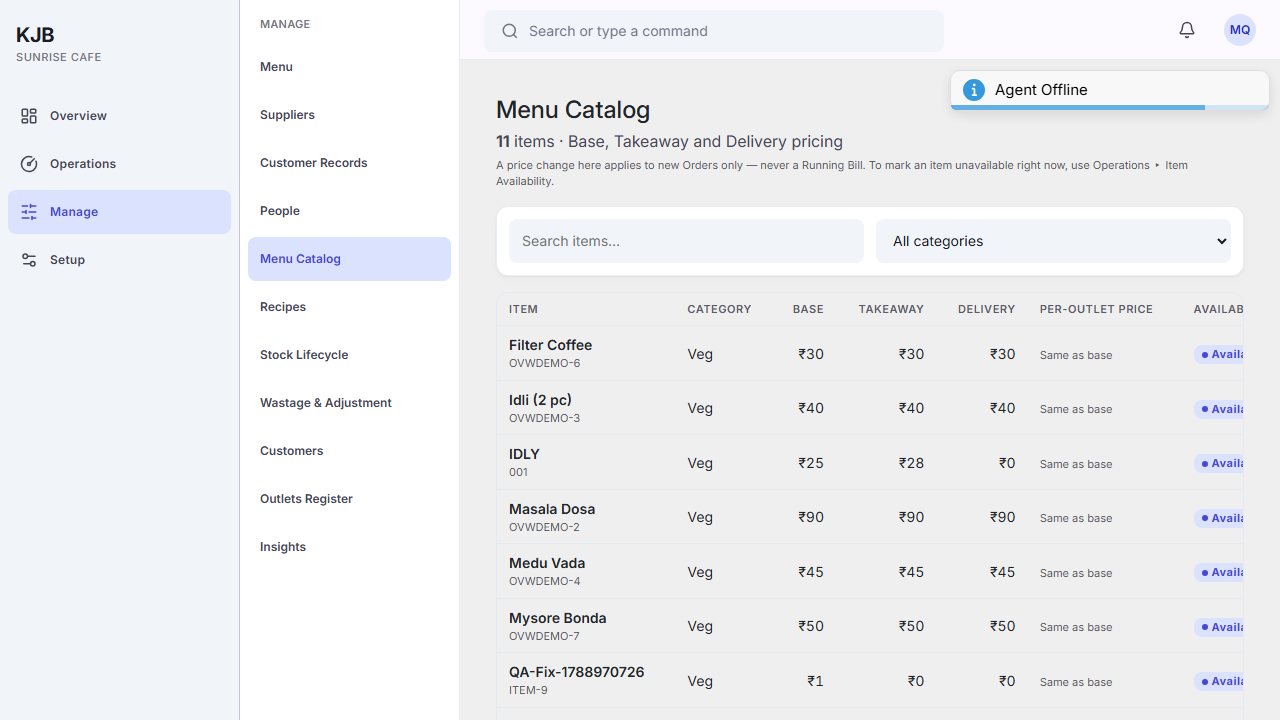Open the notifications bell
Image resolution: width=1280 pixels, height=720 pixels.
1187,30
